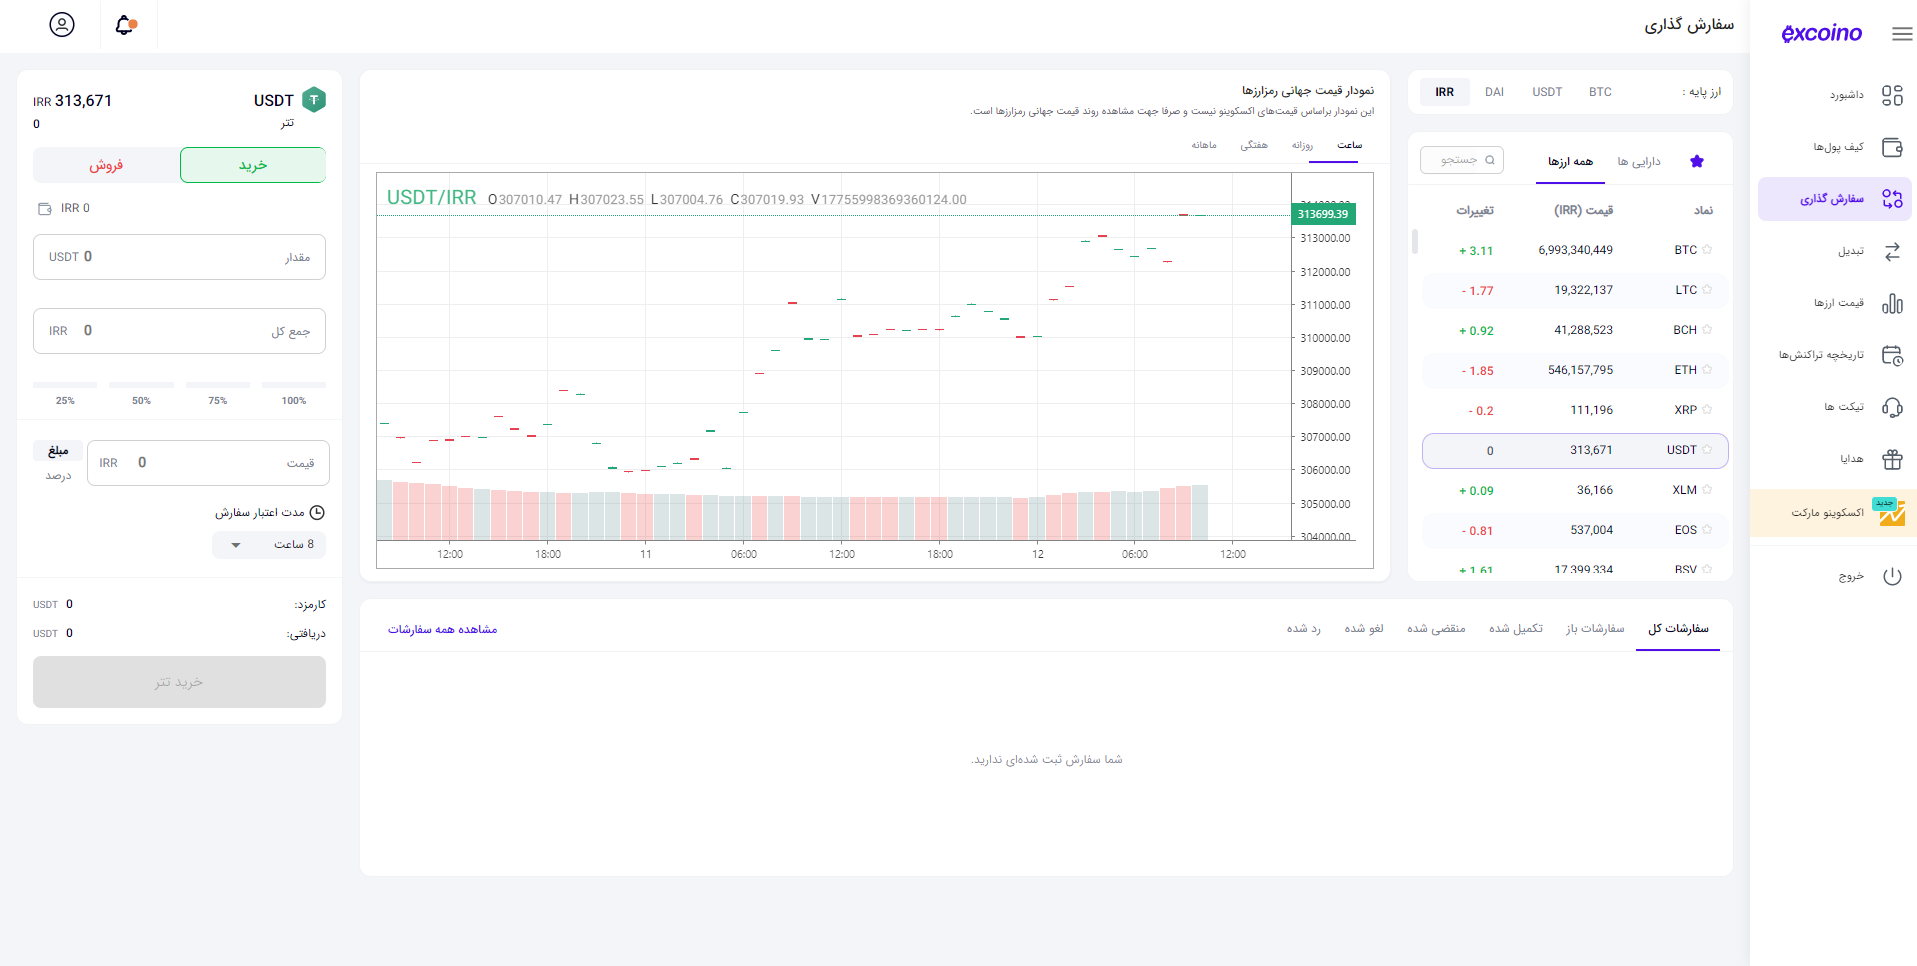Switch chart to hourly (ساعت)
1917x966 pixels.
click(1349, 145)
